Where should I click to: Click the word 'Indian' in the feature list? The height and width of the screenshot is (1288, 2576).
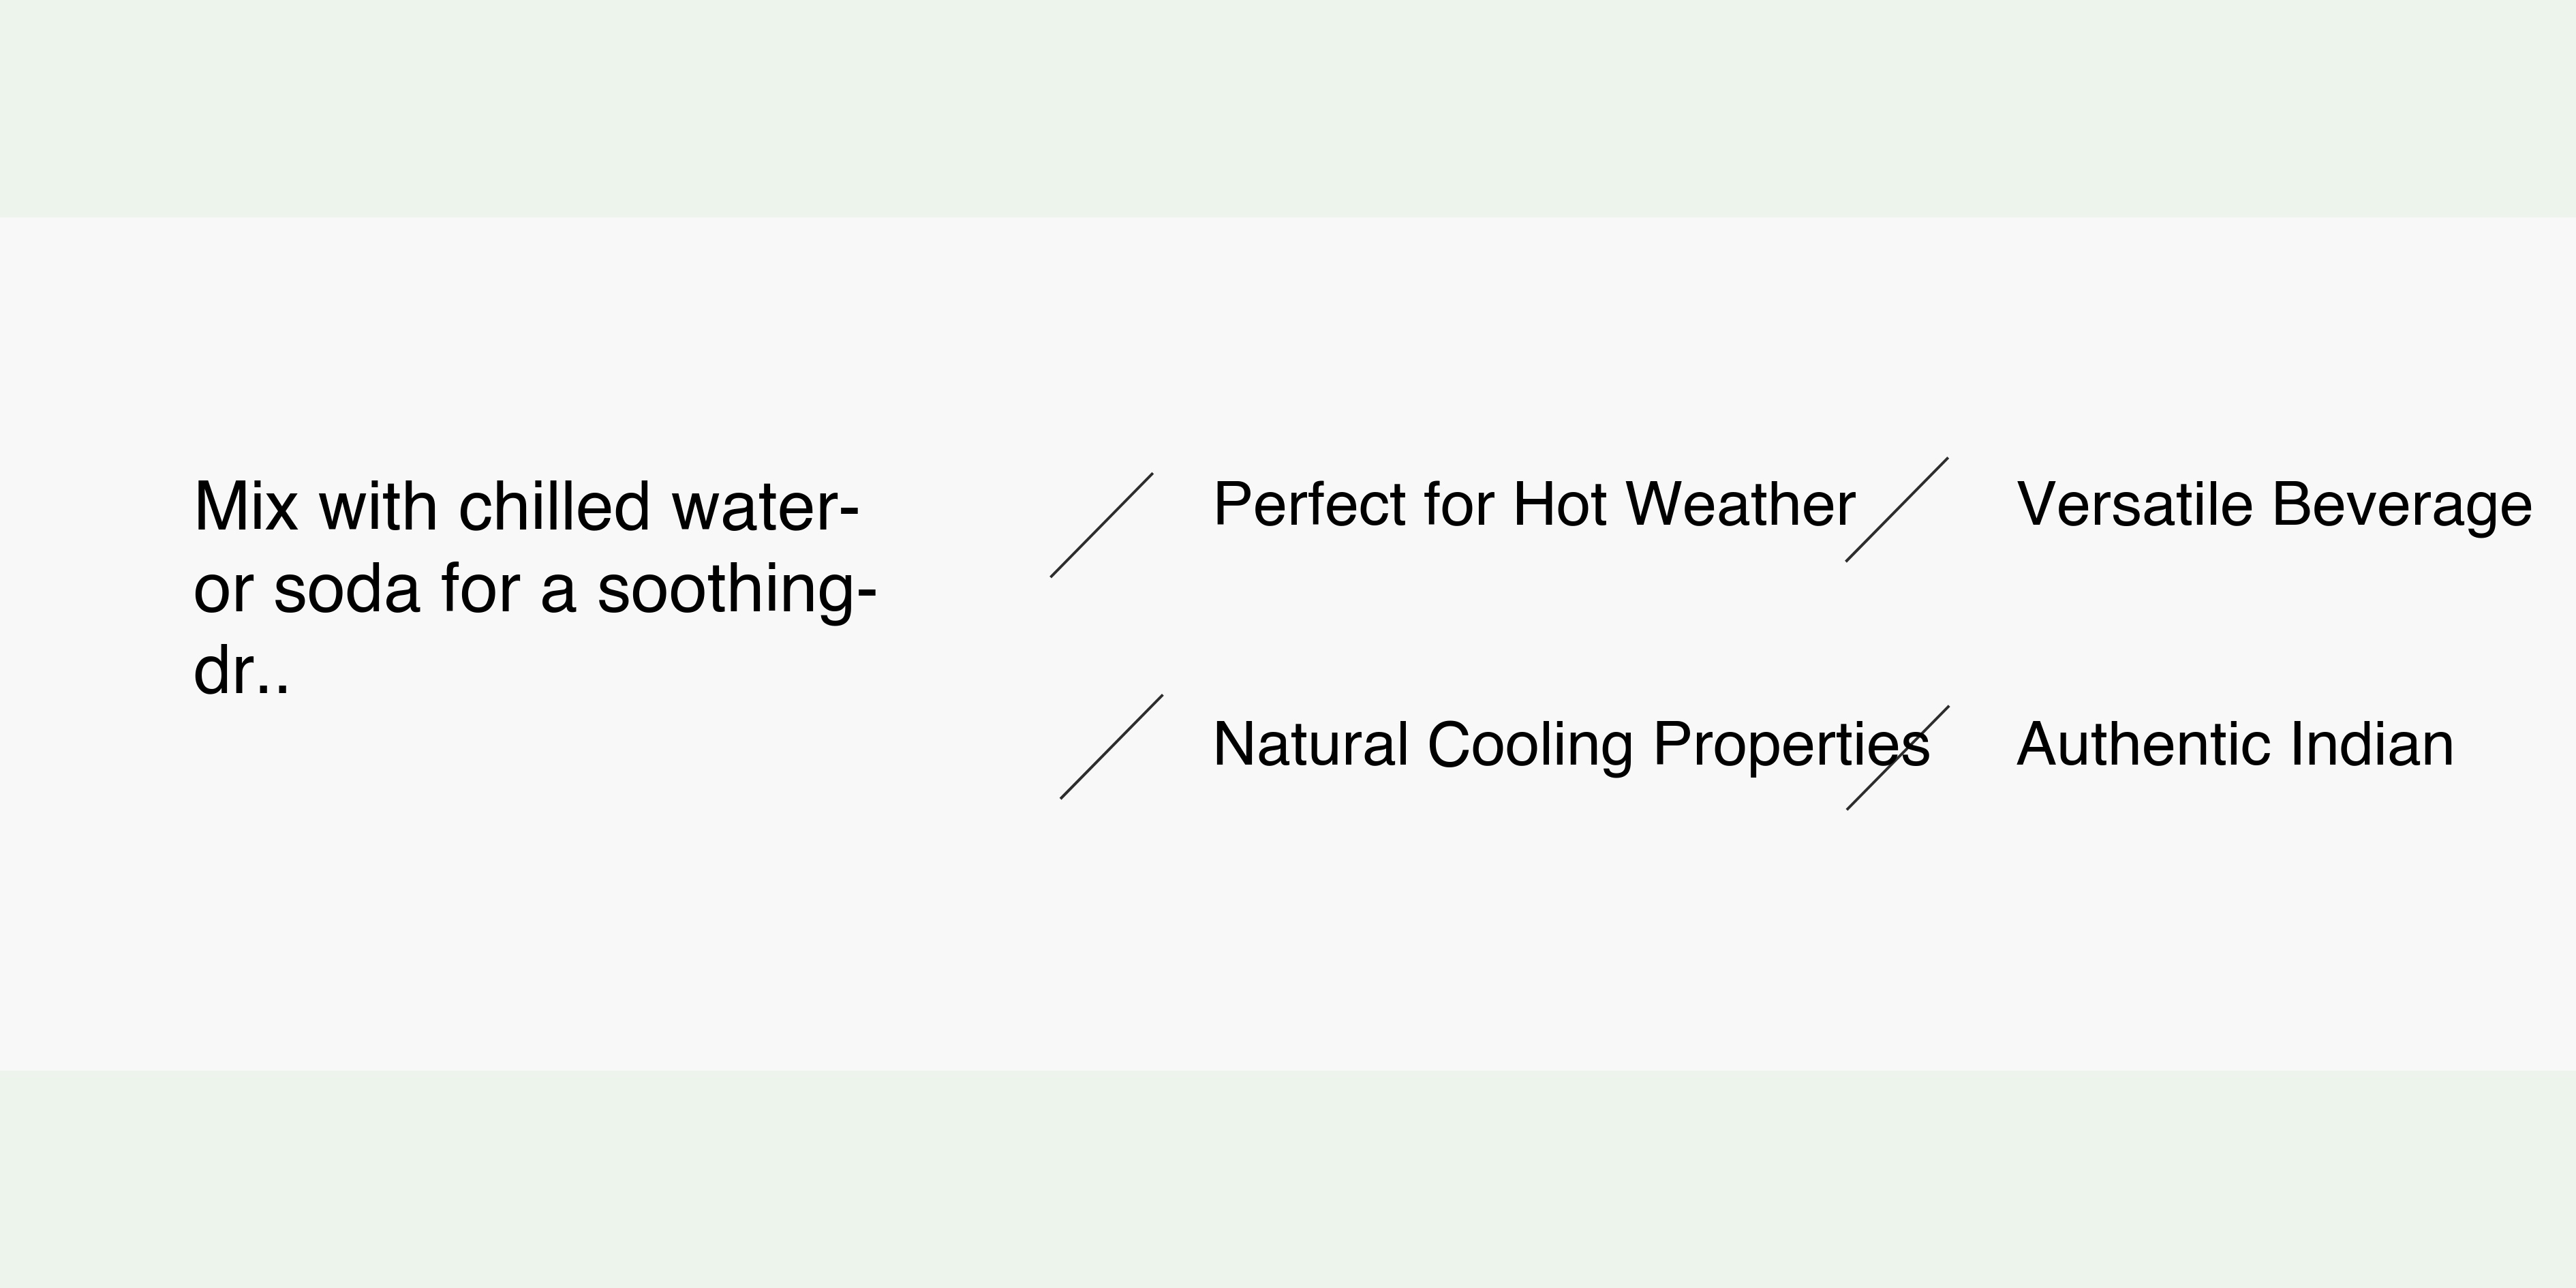pyautogui.click(x=2371, y=745)
